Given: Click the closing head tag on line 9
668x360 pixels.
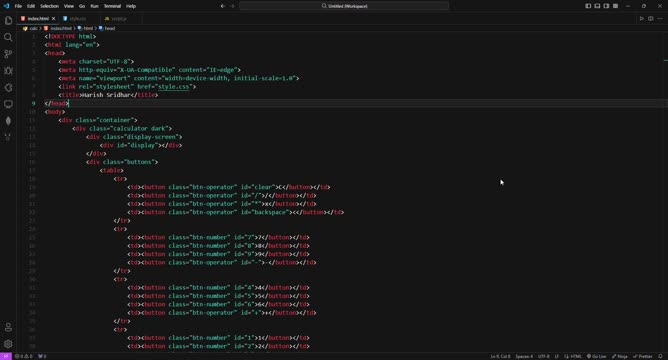Looking at the screenshot, I should (56, 103).
